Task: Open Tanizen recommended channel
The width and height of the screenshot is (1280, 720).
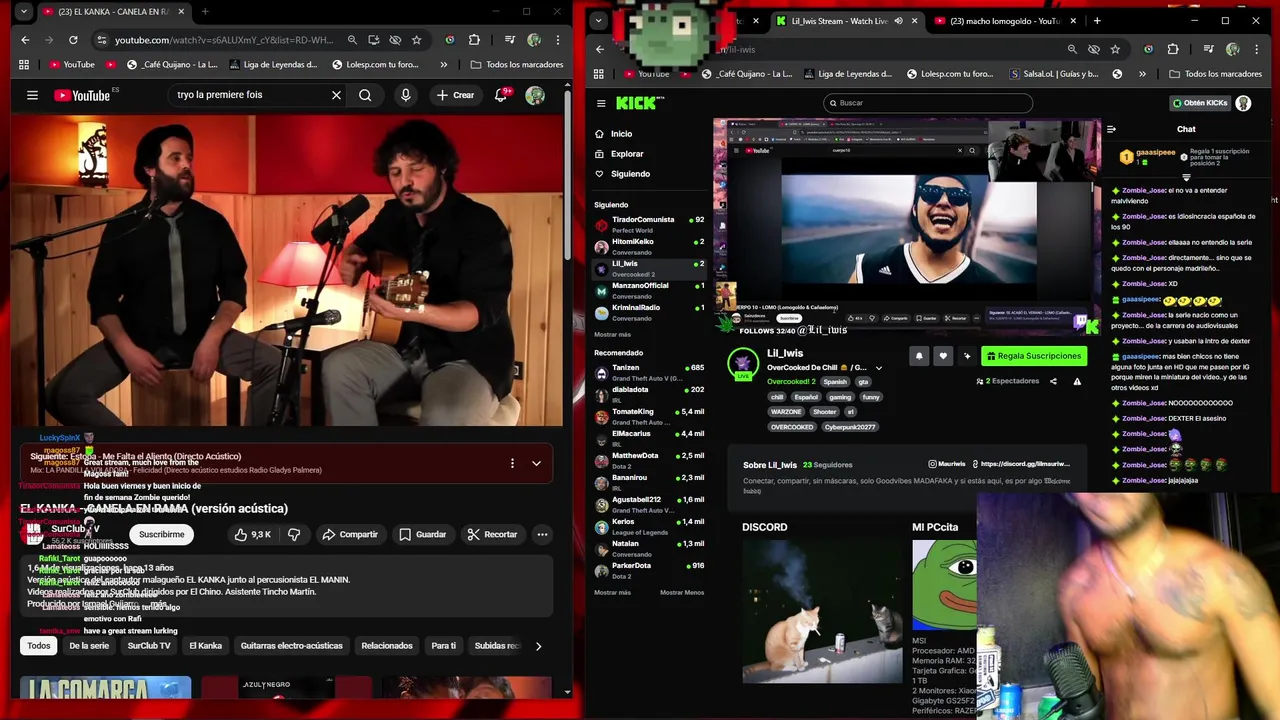Action: click(x=649, y=372)
